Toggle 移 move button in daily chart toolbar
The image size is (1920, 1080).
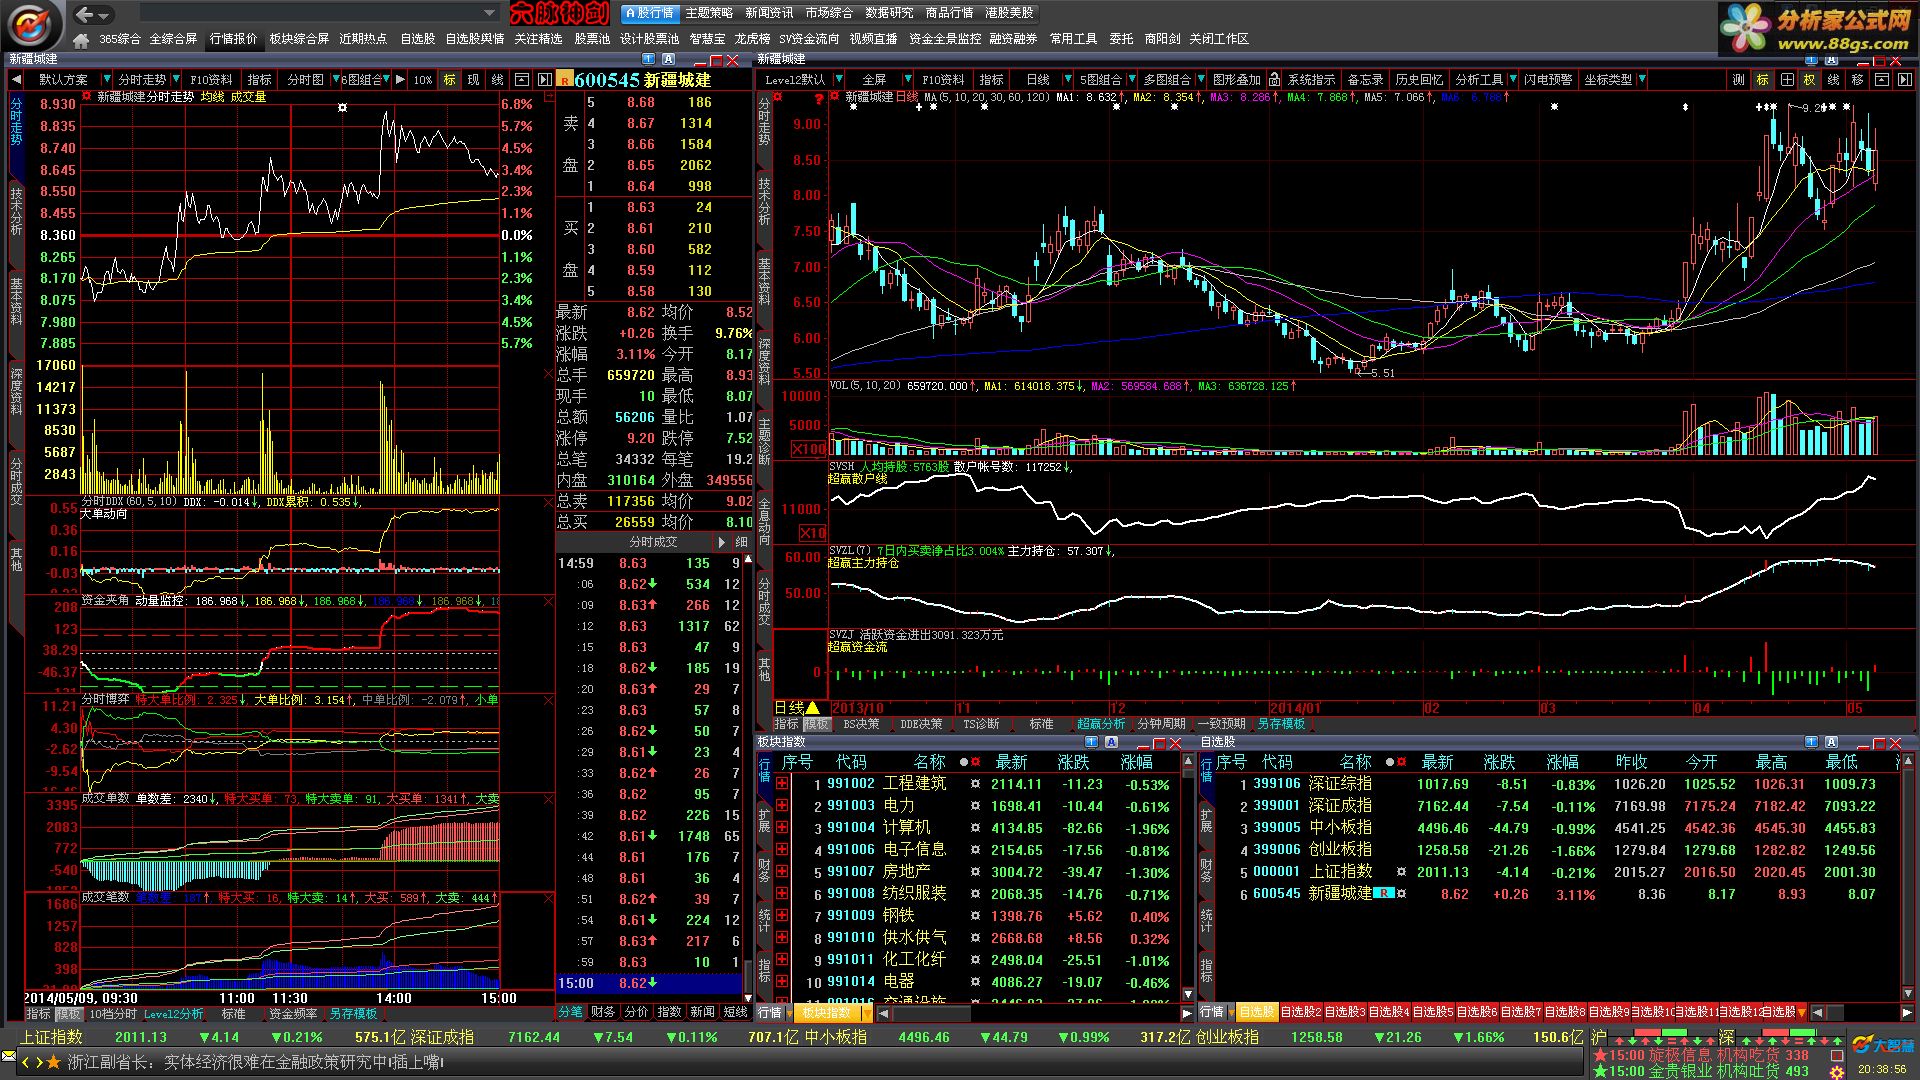click(1858, 80)
